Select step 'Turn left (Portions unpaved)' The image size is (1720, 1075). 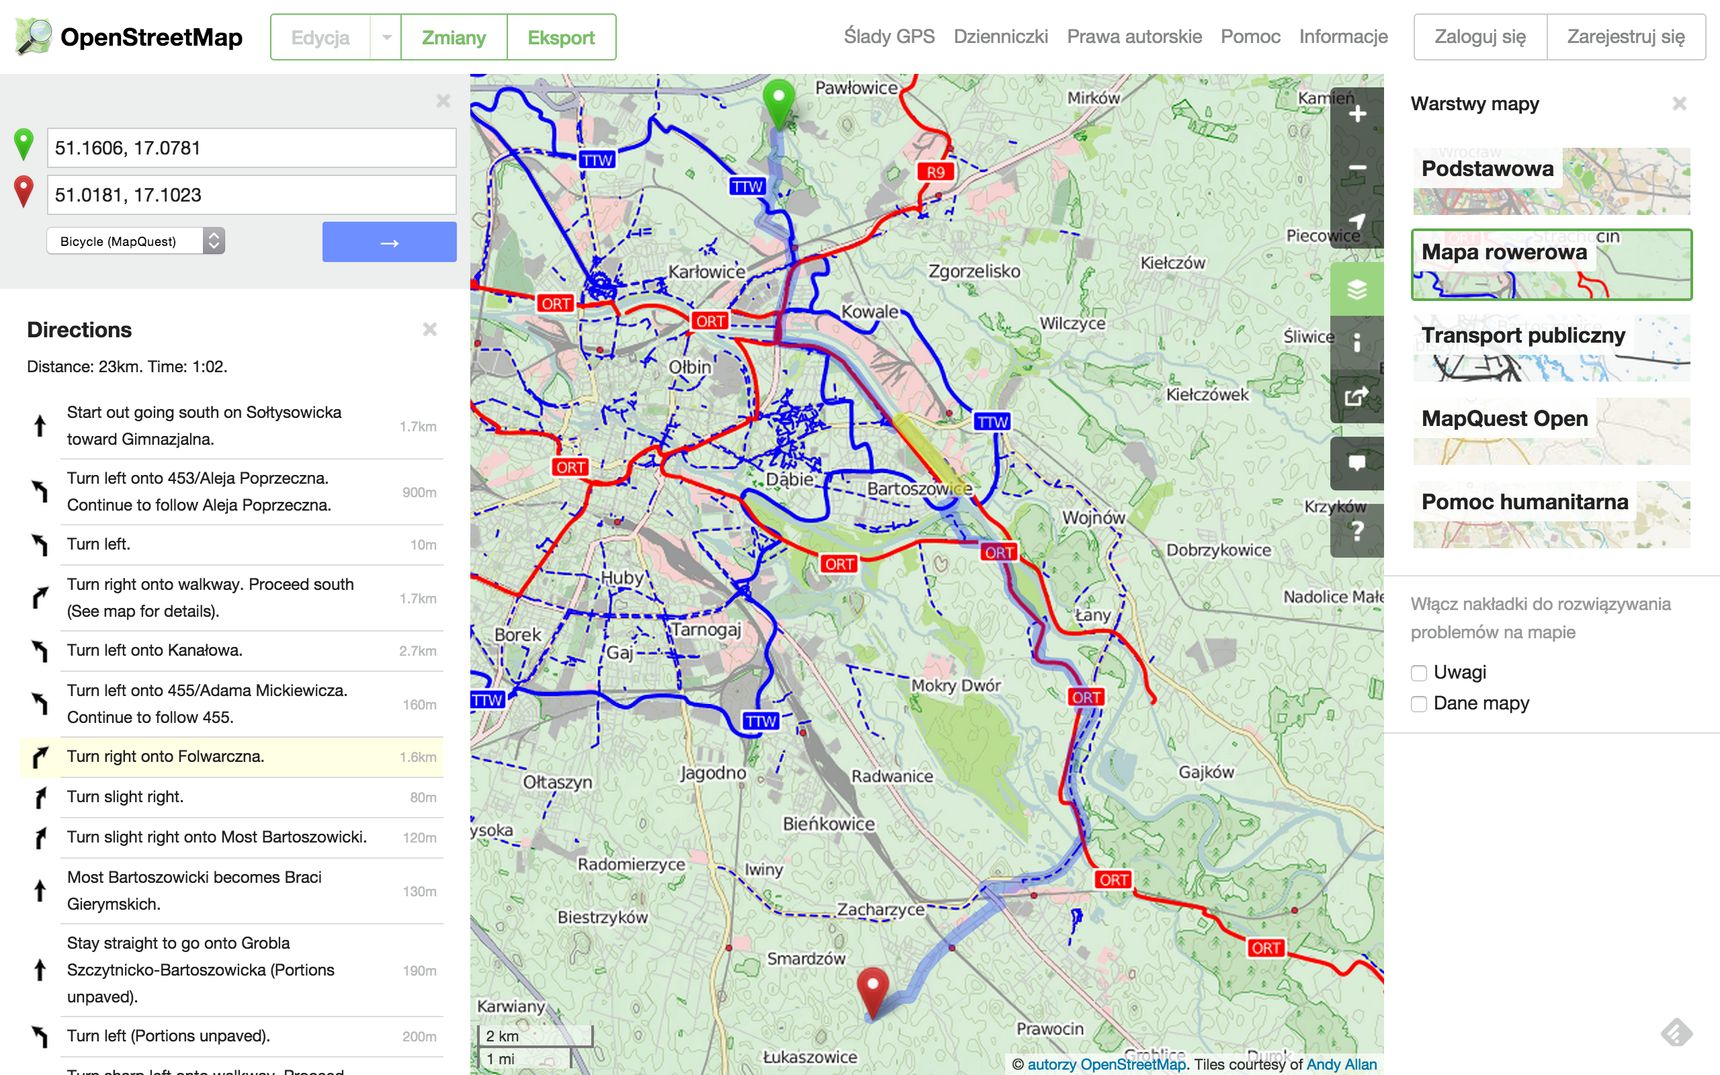point(232,1037)
